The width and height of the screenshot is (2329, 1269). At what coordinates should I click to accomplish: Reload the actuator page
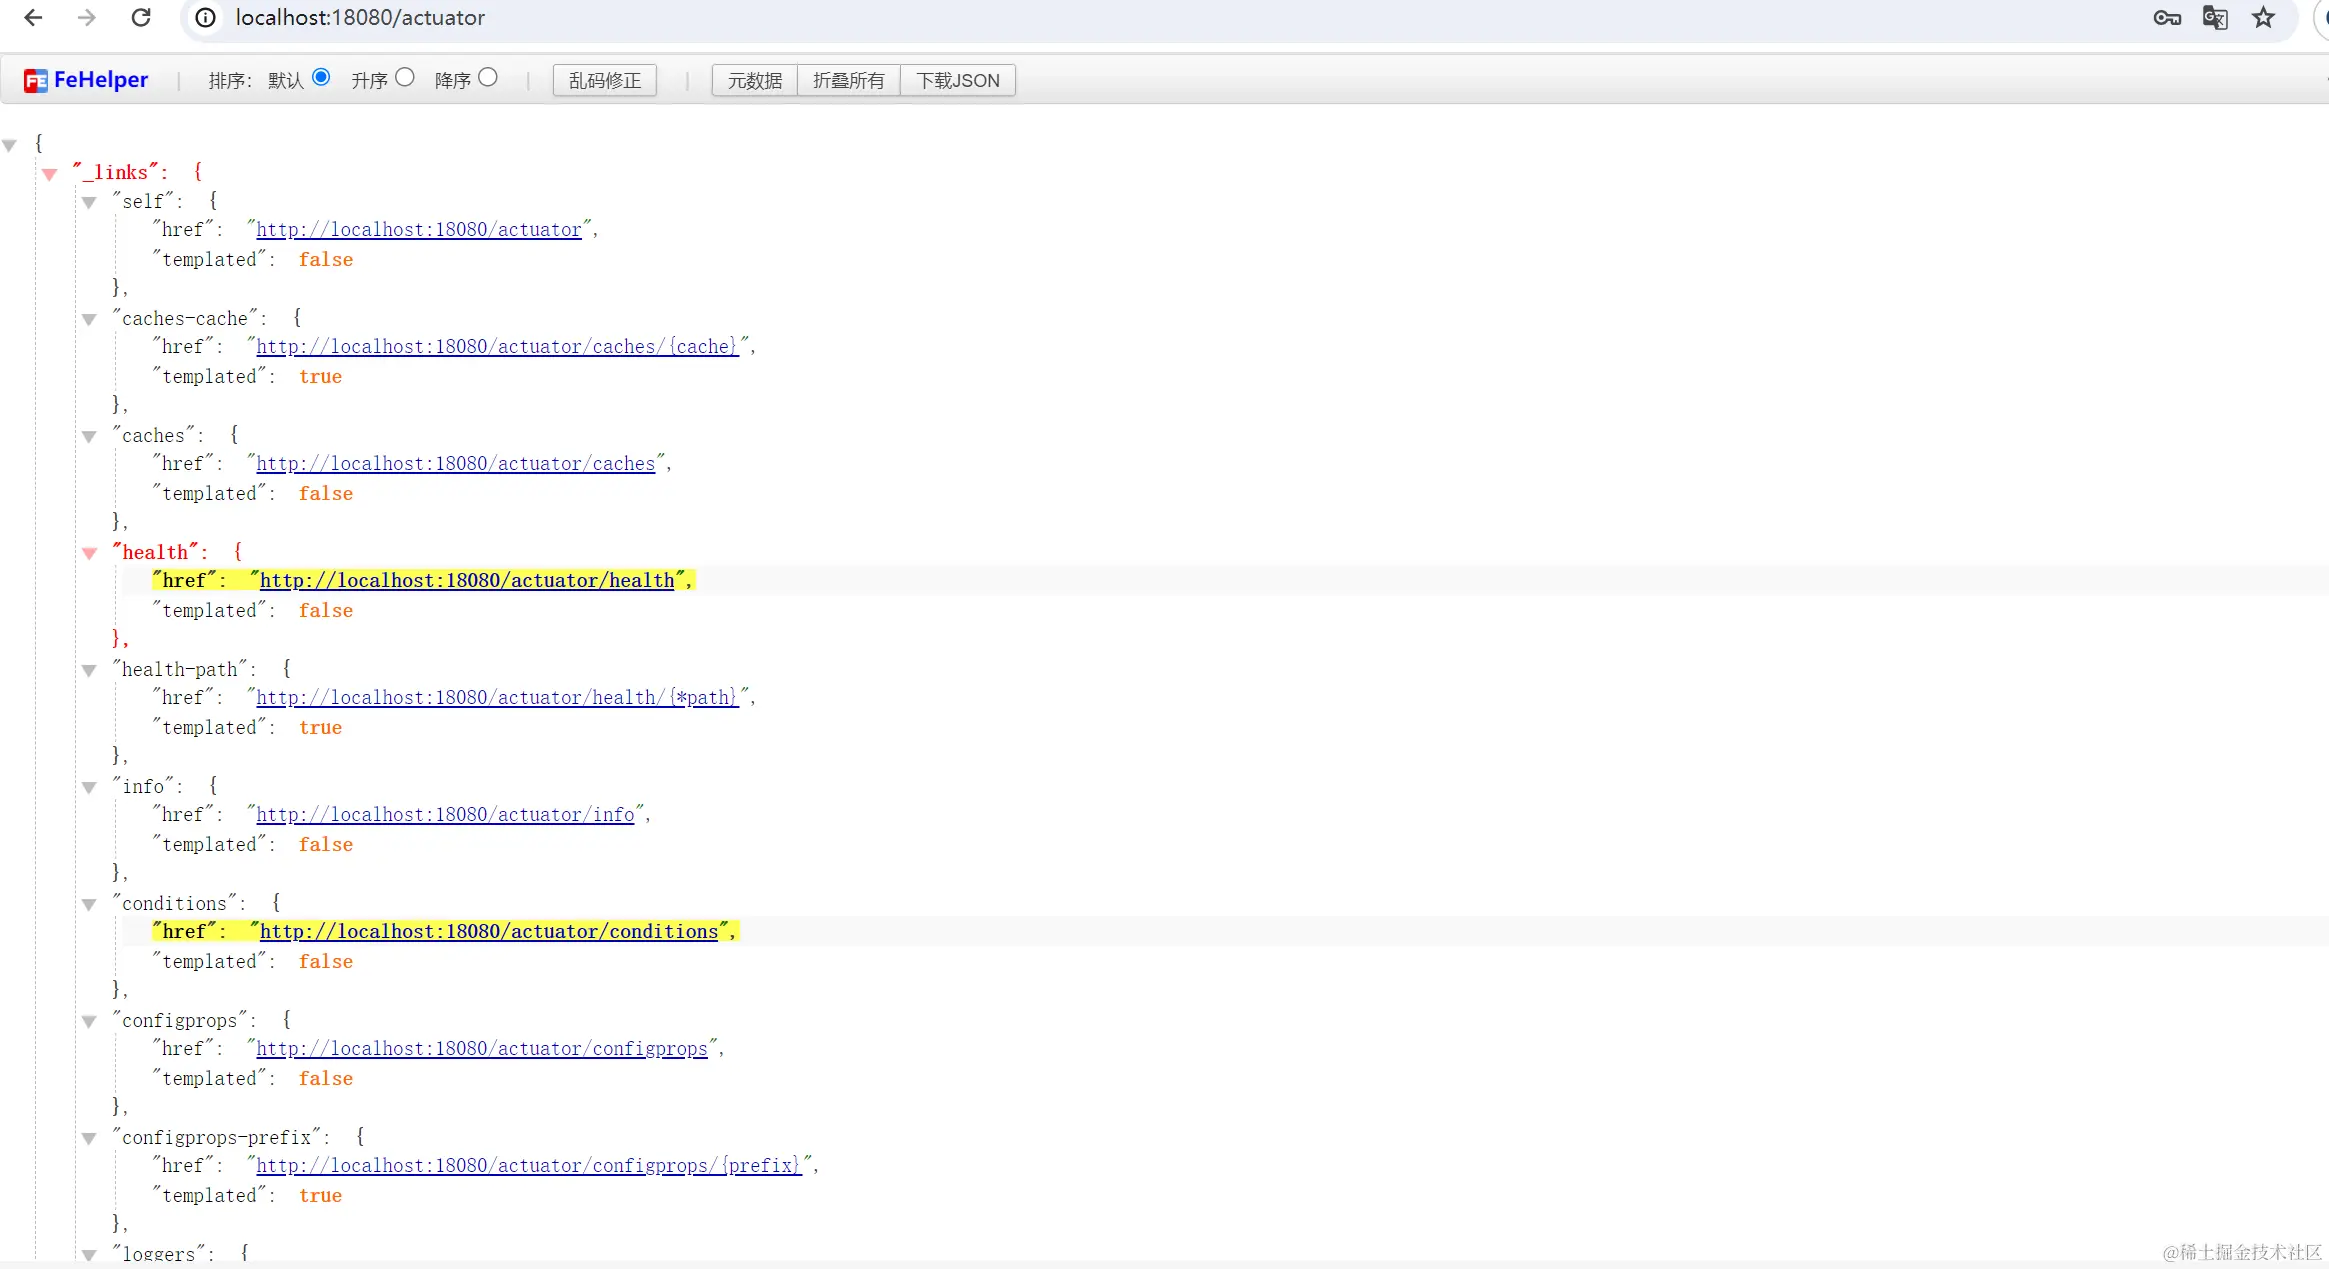141,18
